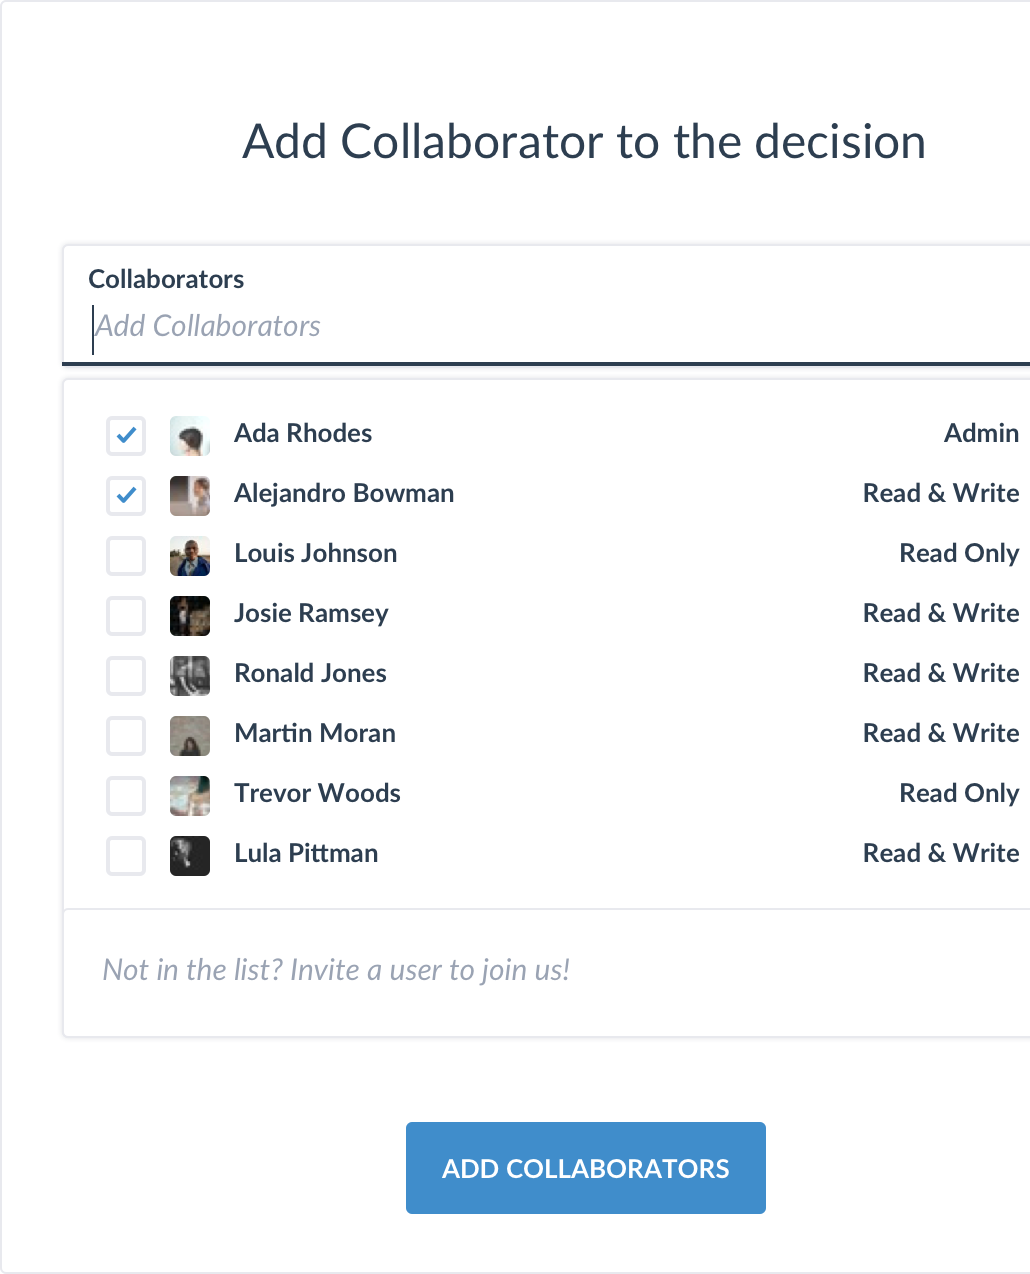
Task: Open Ada Rhodes' Admin permission dropdown
Action: click(980, 433)
